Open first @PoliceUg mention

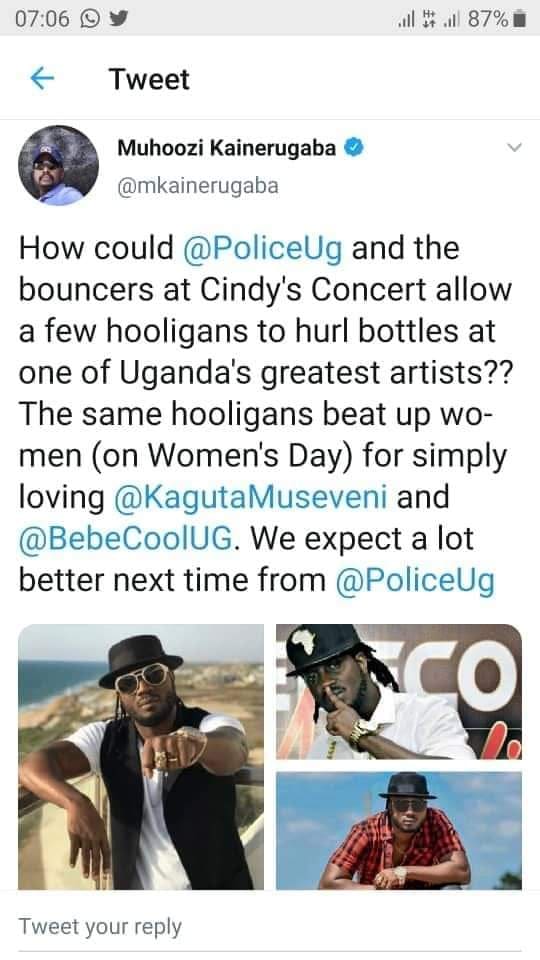263,249
